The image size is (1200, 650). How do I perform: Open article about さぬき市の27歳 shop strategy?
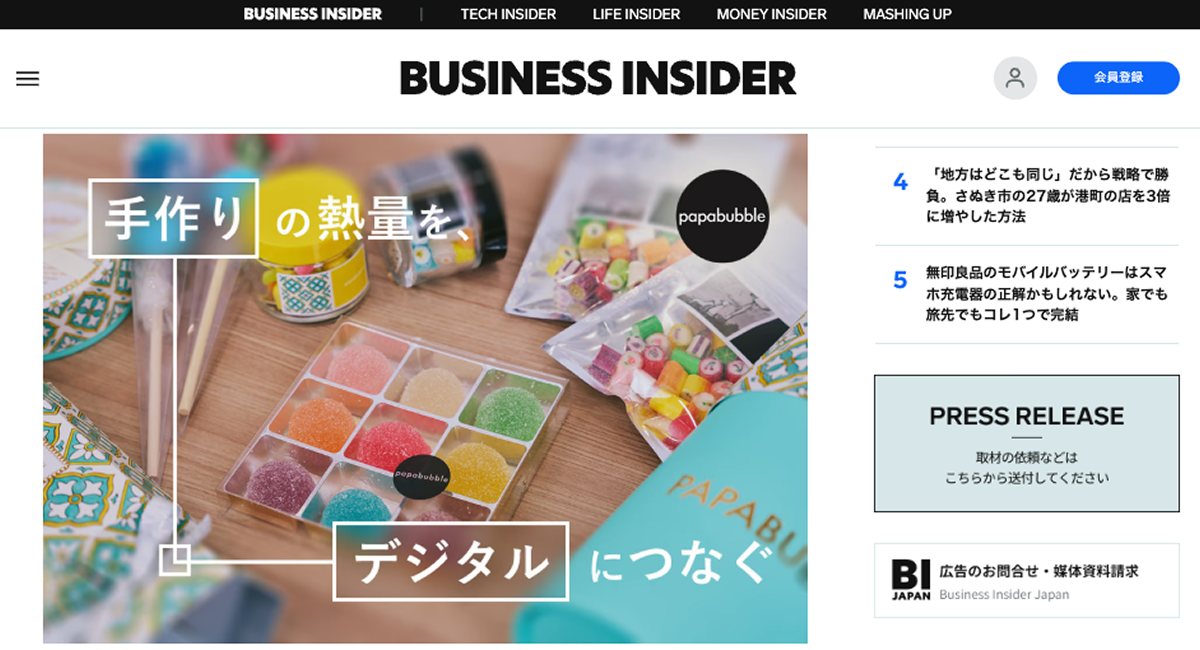click(1048, 196)
